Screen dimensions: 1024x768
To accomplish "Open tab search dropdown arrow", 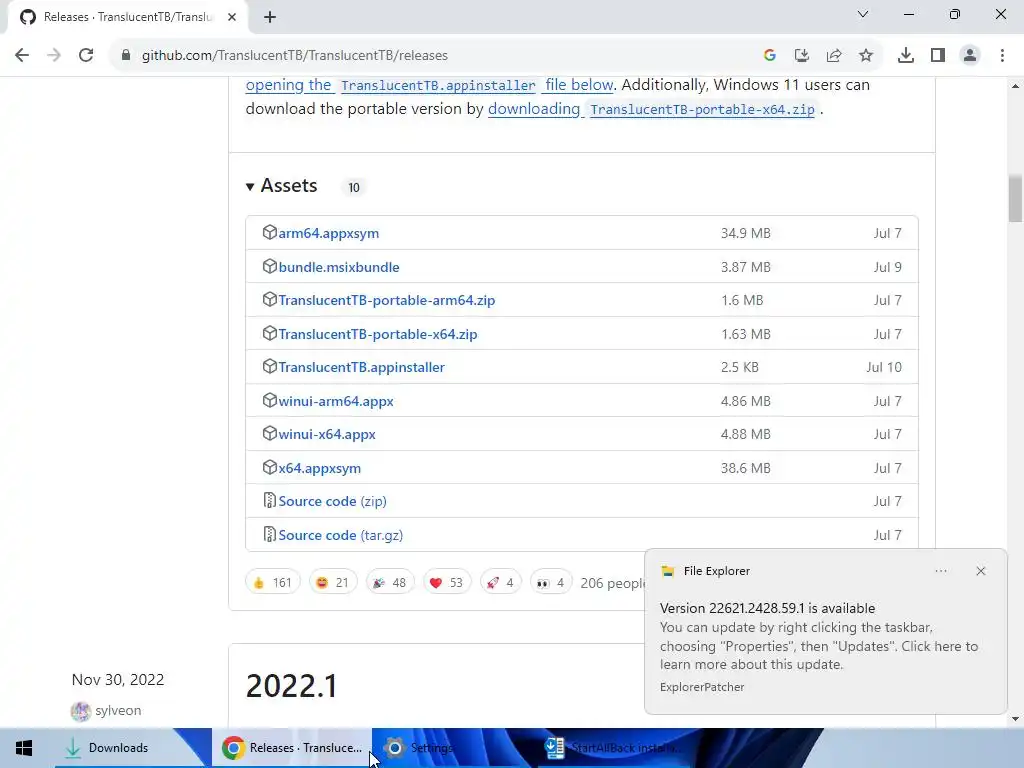I will click(863, 14).
